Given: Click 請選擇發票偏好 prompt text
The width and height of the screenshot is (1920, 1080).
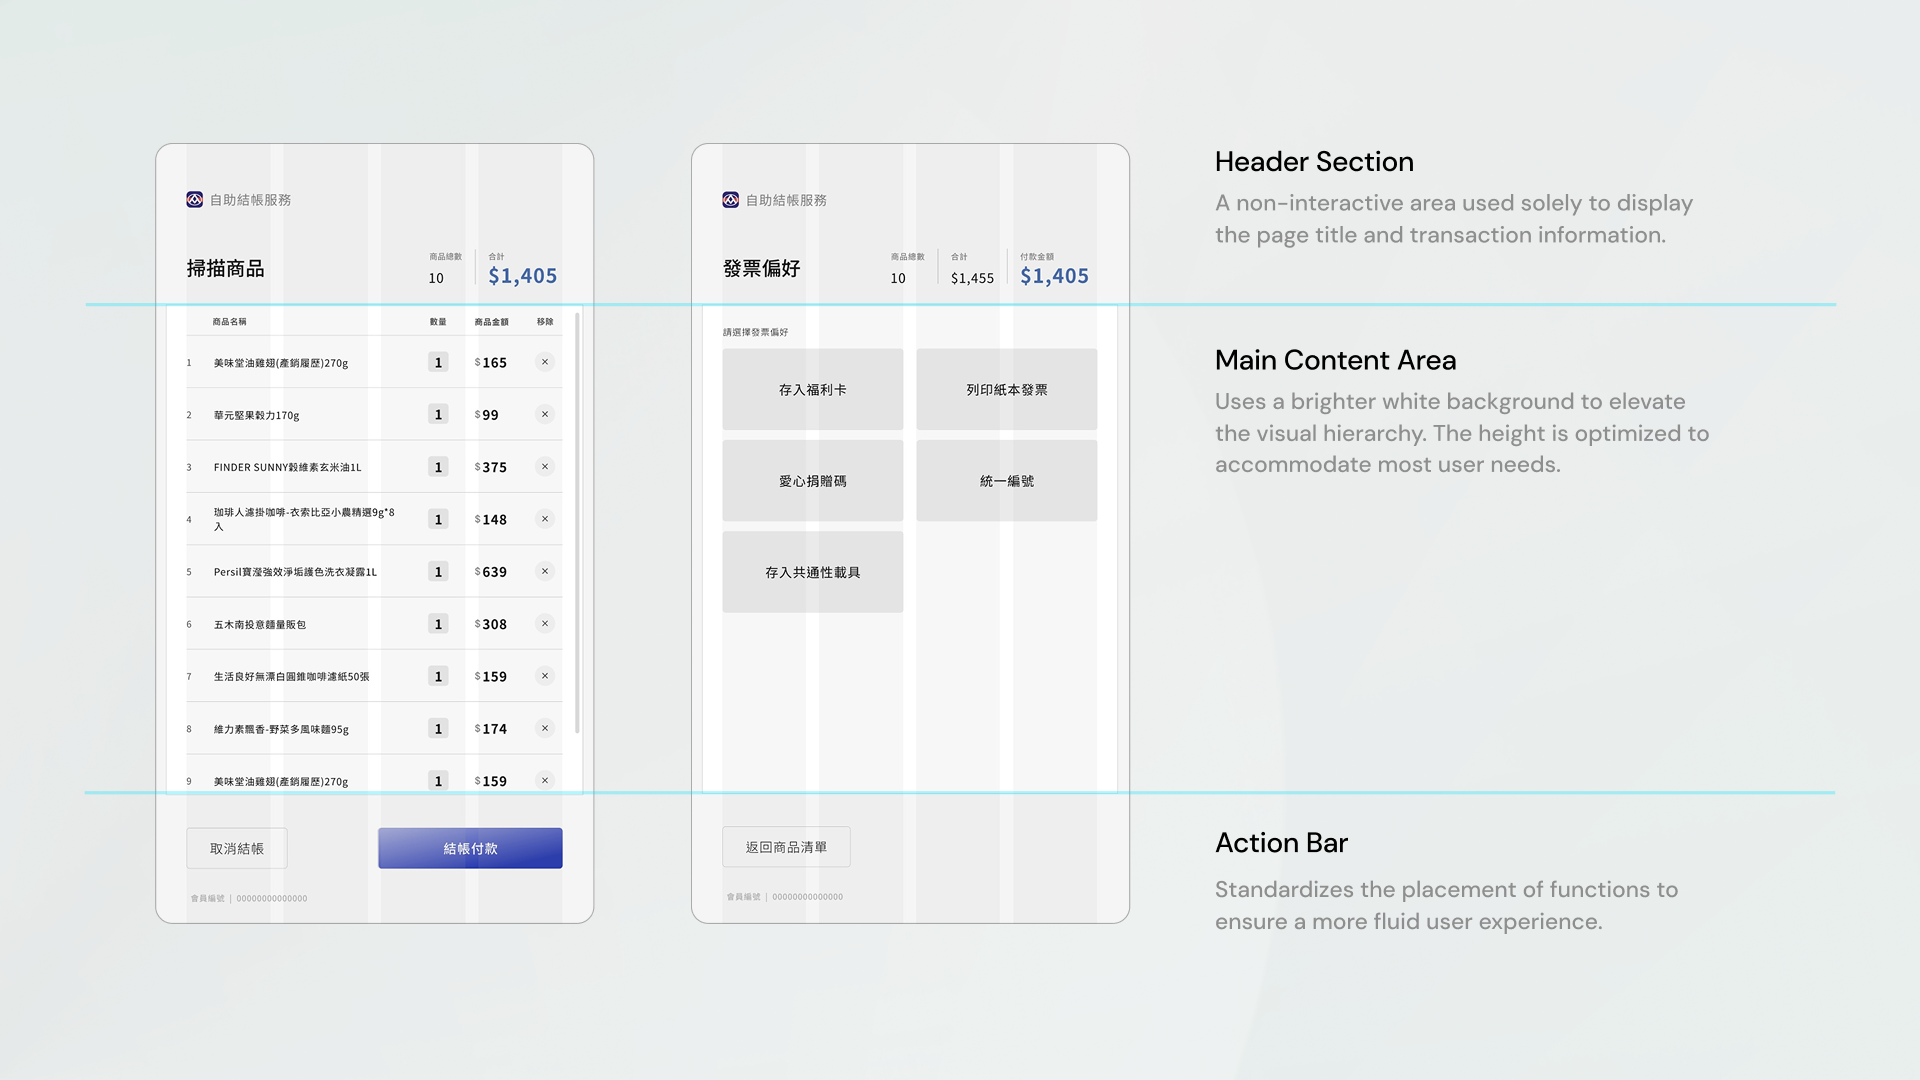Looking at the screenshot, I should (x=756, y=332).
